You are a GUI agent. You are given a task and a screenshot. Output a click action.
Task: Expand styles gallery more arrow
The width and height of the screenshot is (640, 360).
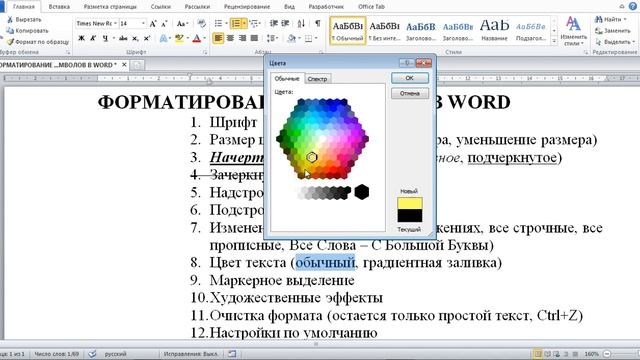click(x=554, y=41)
